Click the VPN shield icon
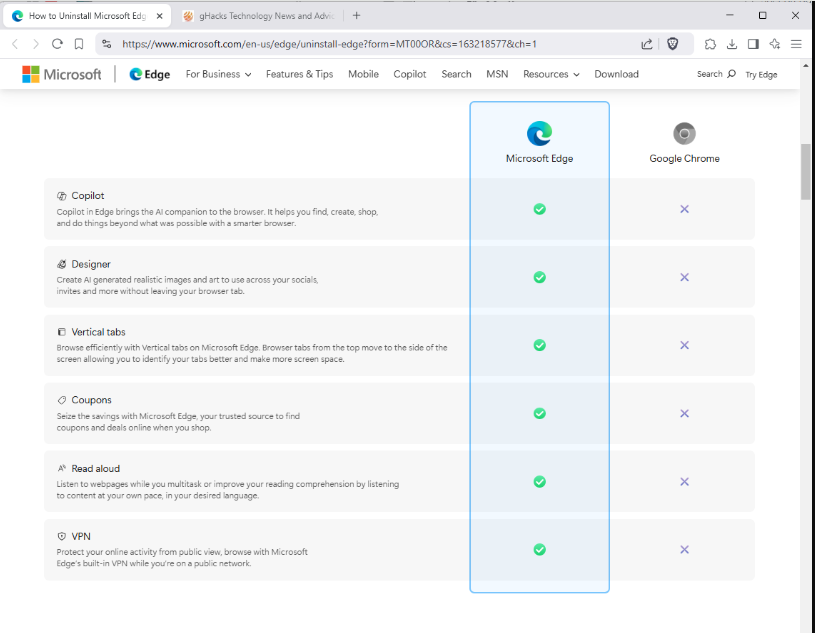Viewport: 815px width, 633px height. [61, 536]
